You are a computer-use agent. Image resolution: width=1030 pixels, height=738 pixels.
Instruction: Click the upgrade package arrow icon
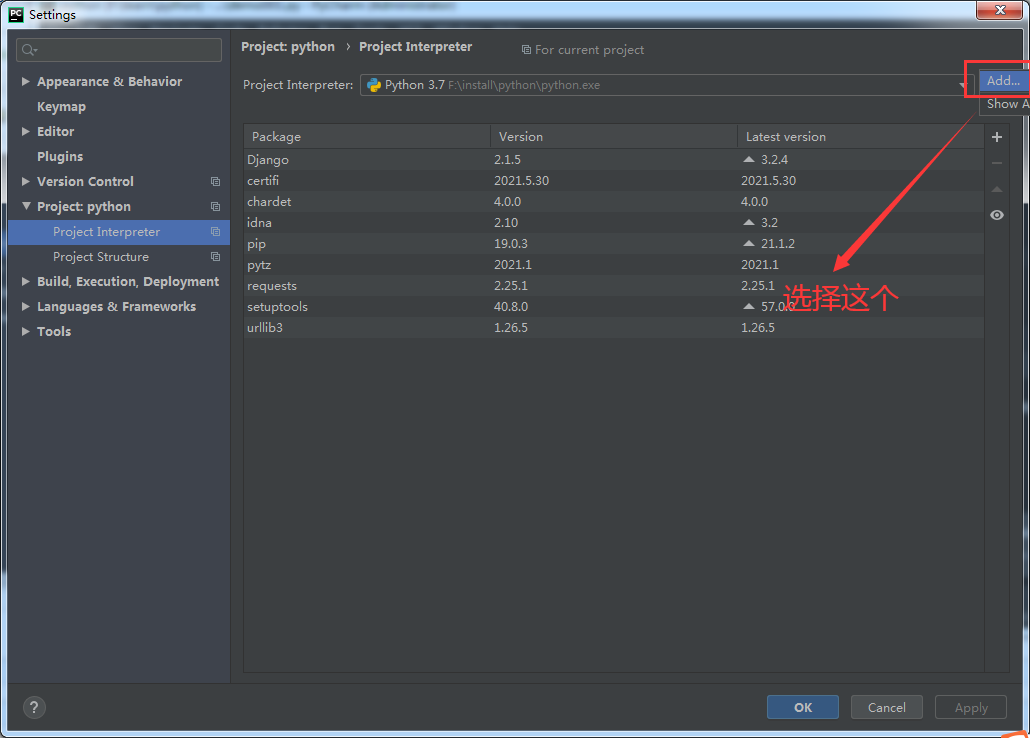pos(996,189)
